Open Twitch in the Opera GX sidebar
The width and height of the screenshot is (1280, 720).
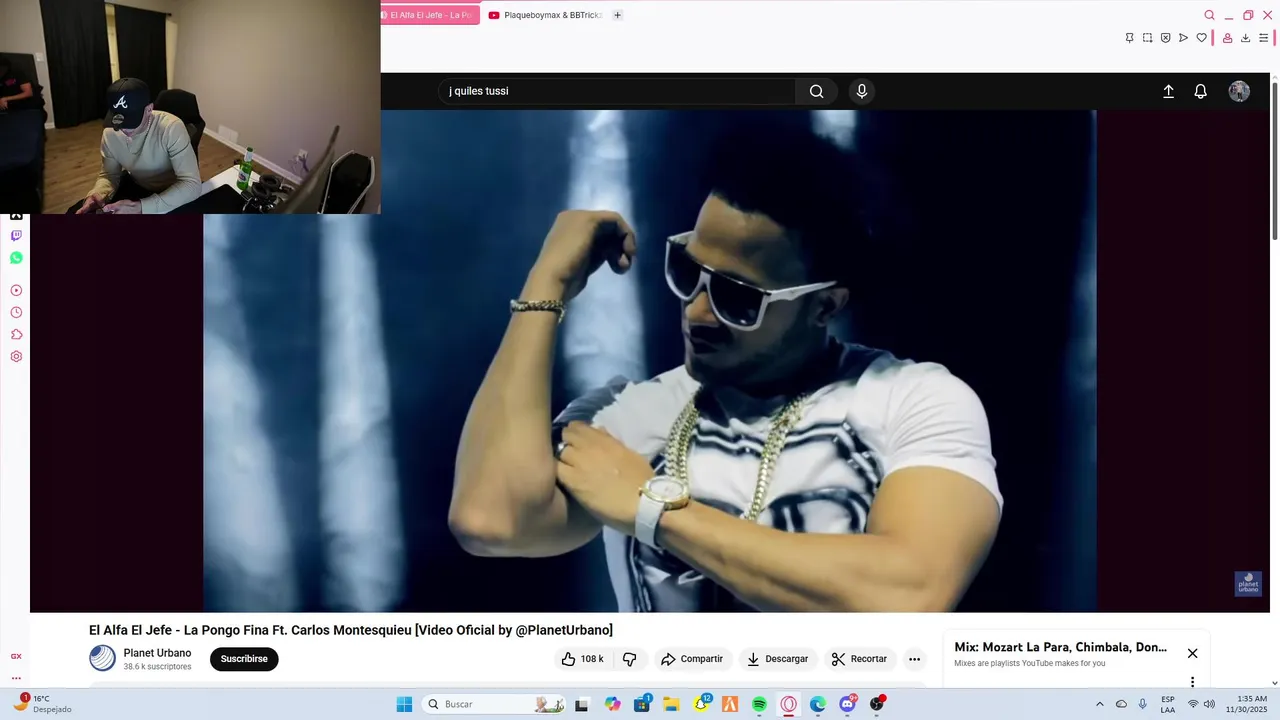click(x=16, y=236)
